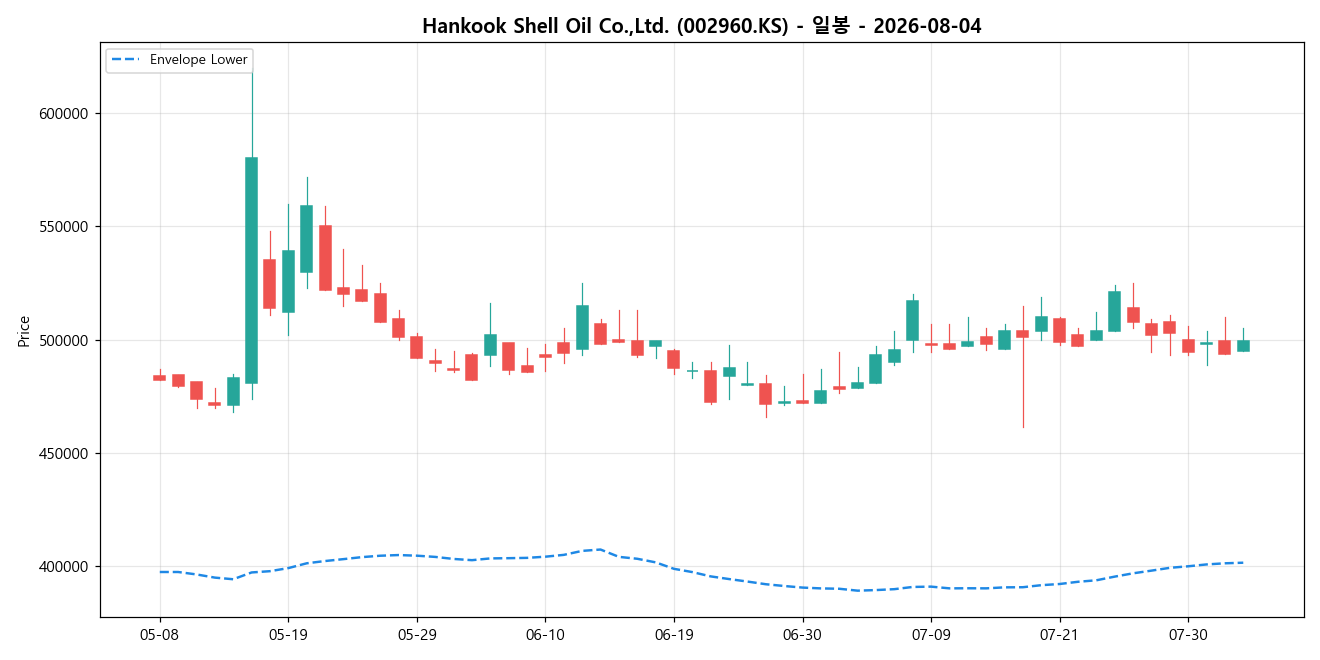Viewport: 1320px width, 660px height.
Task: Click the 05-08 x-axis date label
Action: pos(160,635)
